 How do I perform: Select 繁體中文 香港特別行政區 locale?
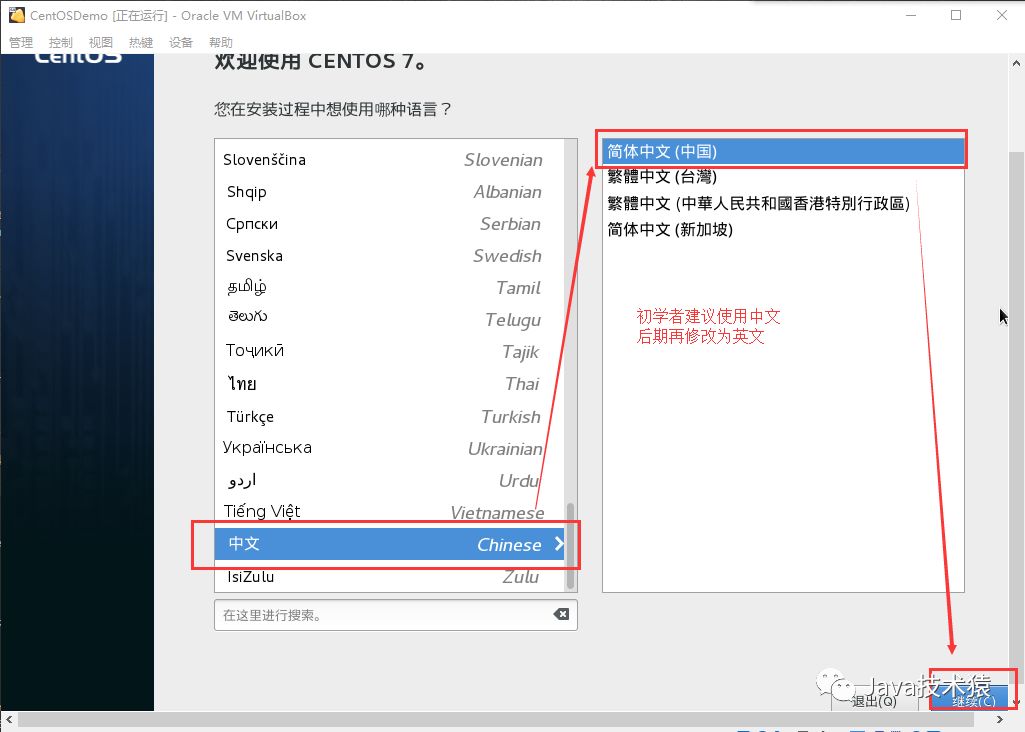tap(783, 203)
